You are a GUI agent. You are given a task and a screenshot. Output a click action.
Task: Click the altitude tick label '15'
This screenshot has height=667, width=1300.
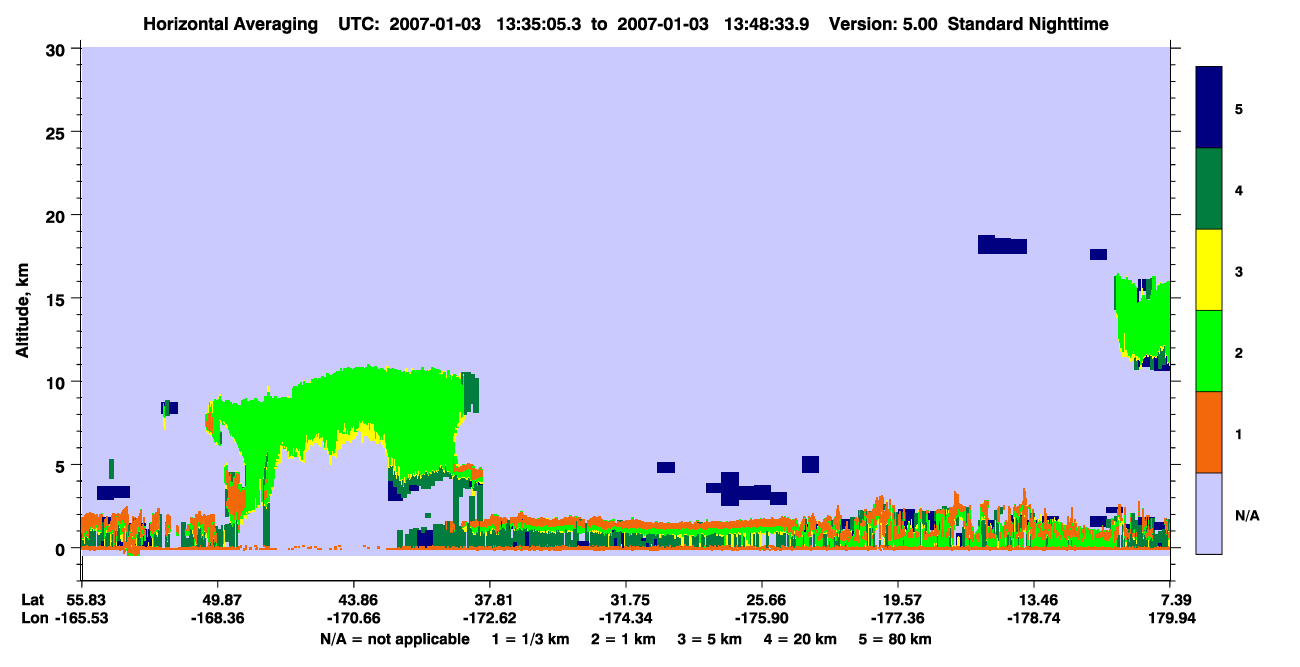pos(58,299)
